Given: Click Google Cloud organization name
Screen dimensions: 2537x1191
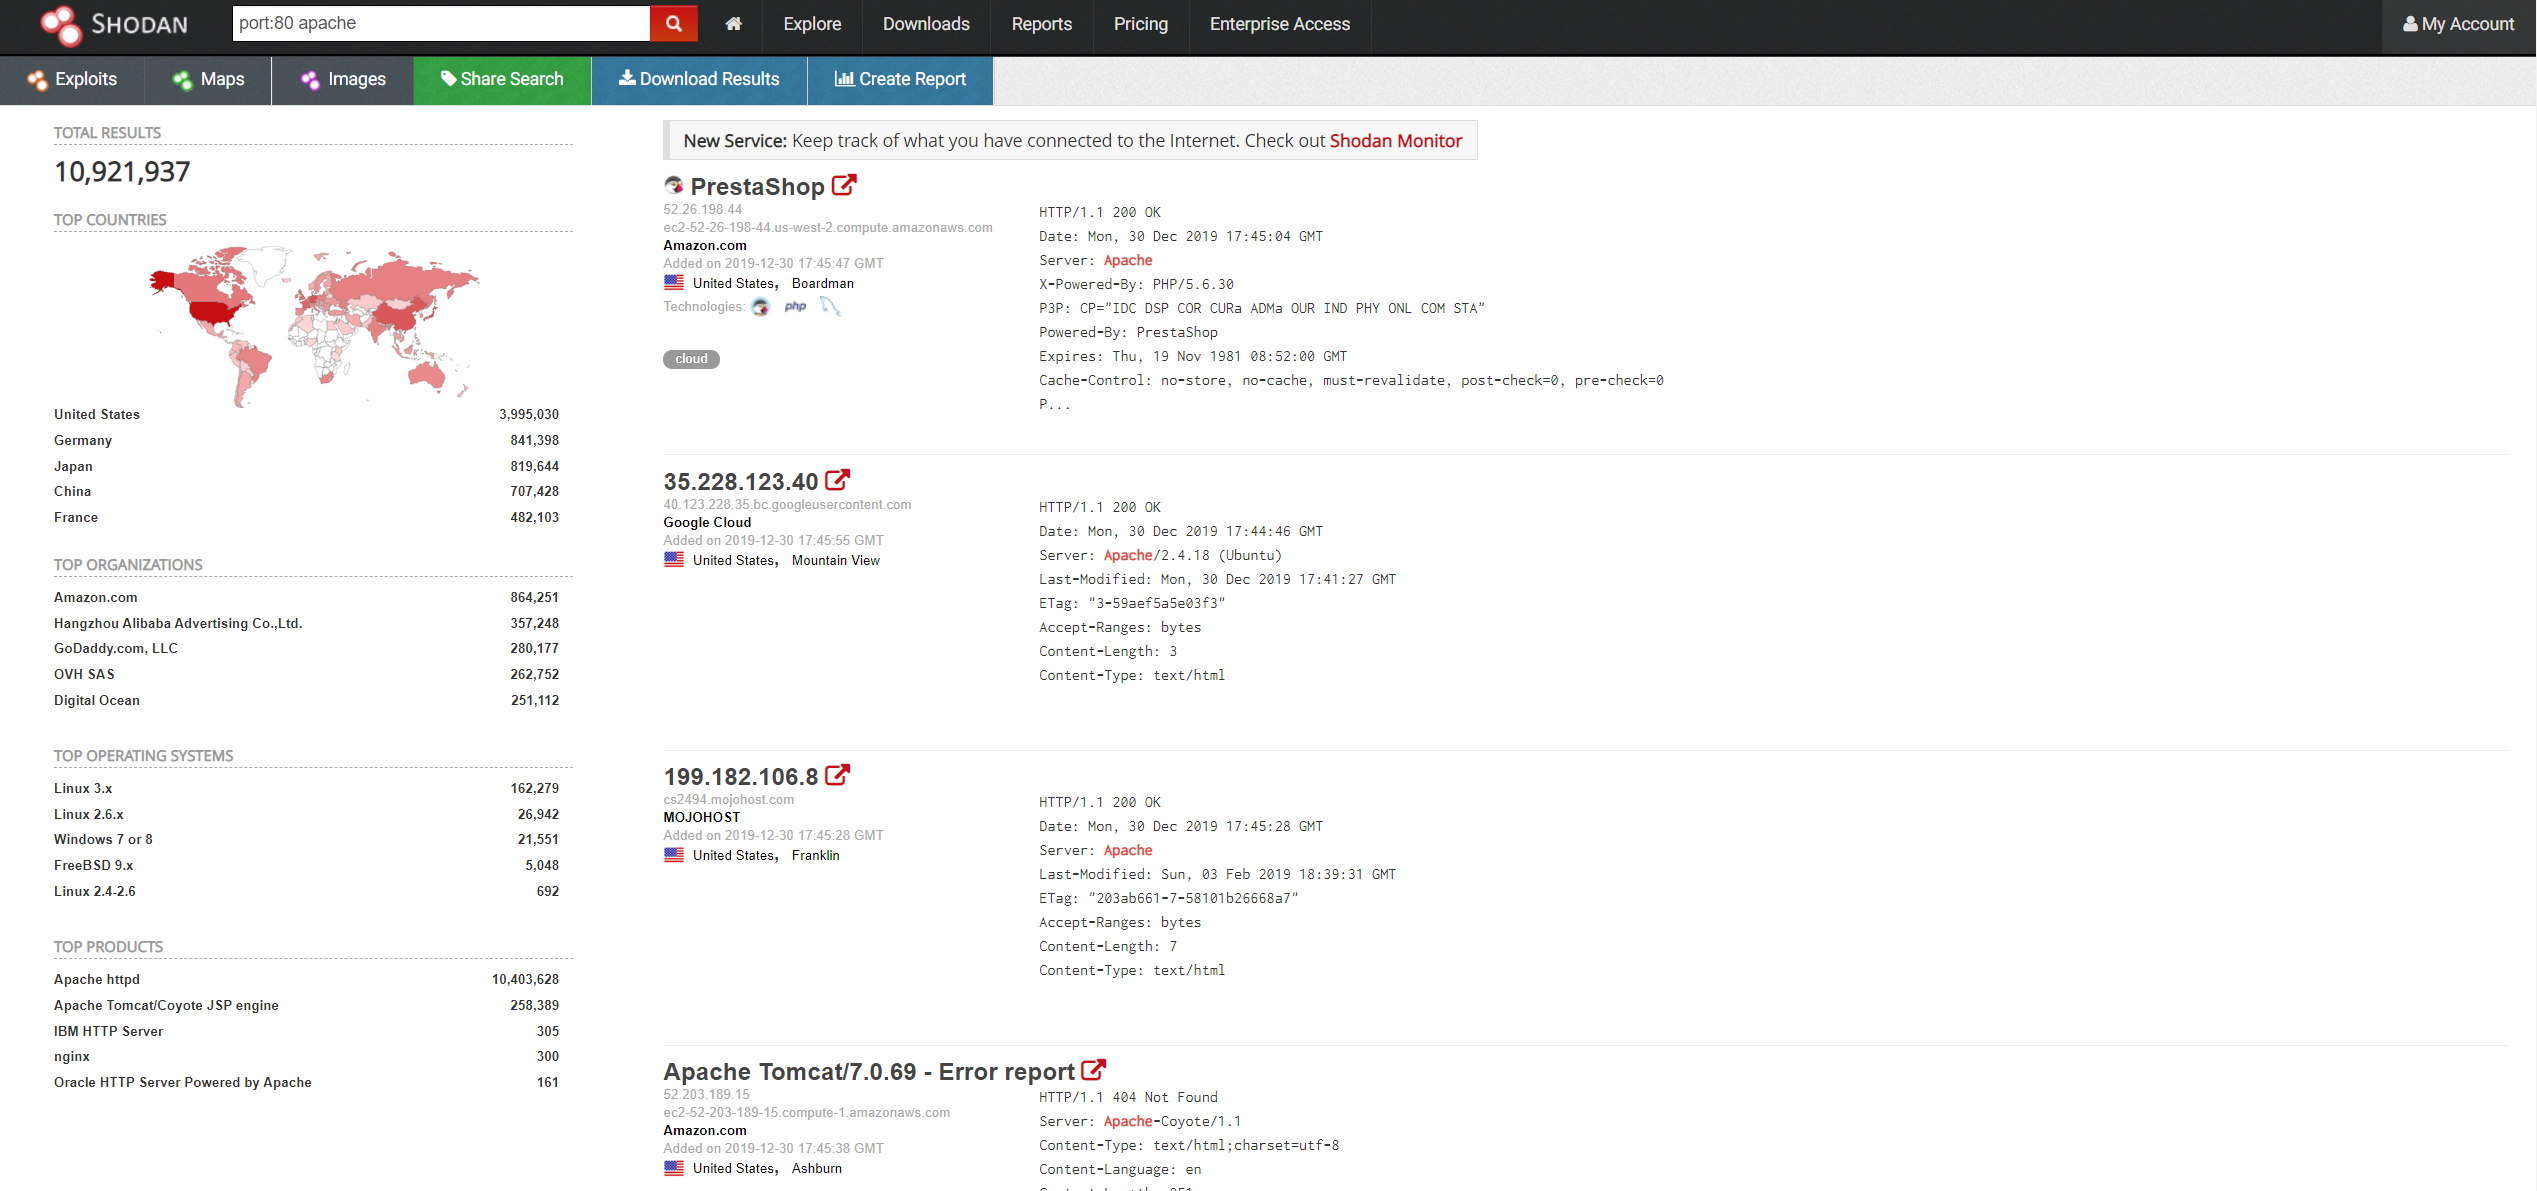Looking at the screenshot, I should point(707,522).
